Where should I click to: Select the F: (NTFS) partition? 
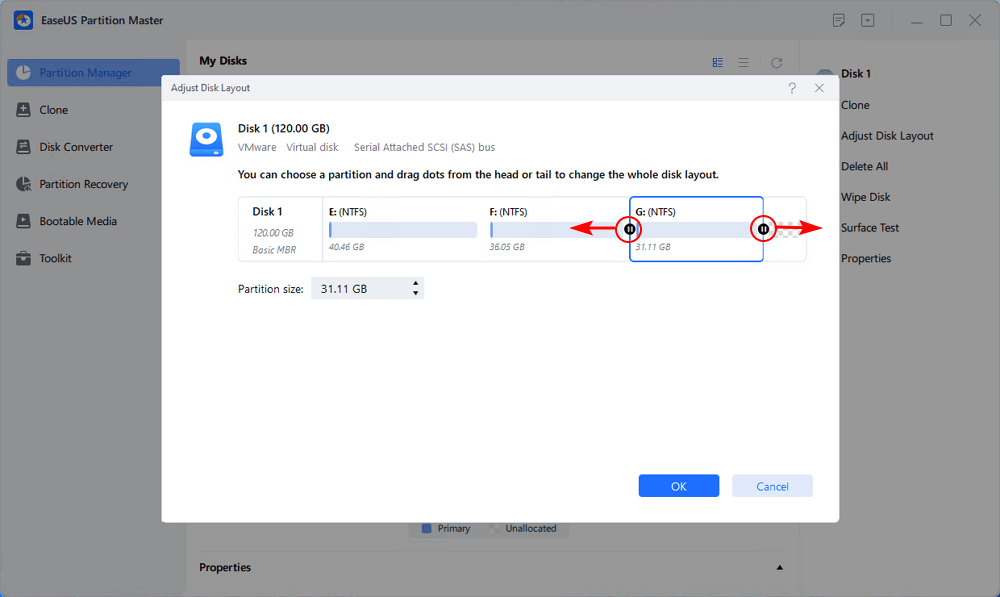click(x=556, y=229)
